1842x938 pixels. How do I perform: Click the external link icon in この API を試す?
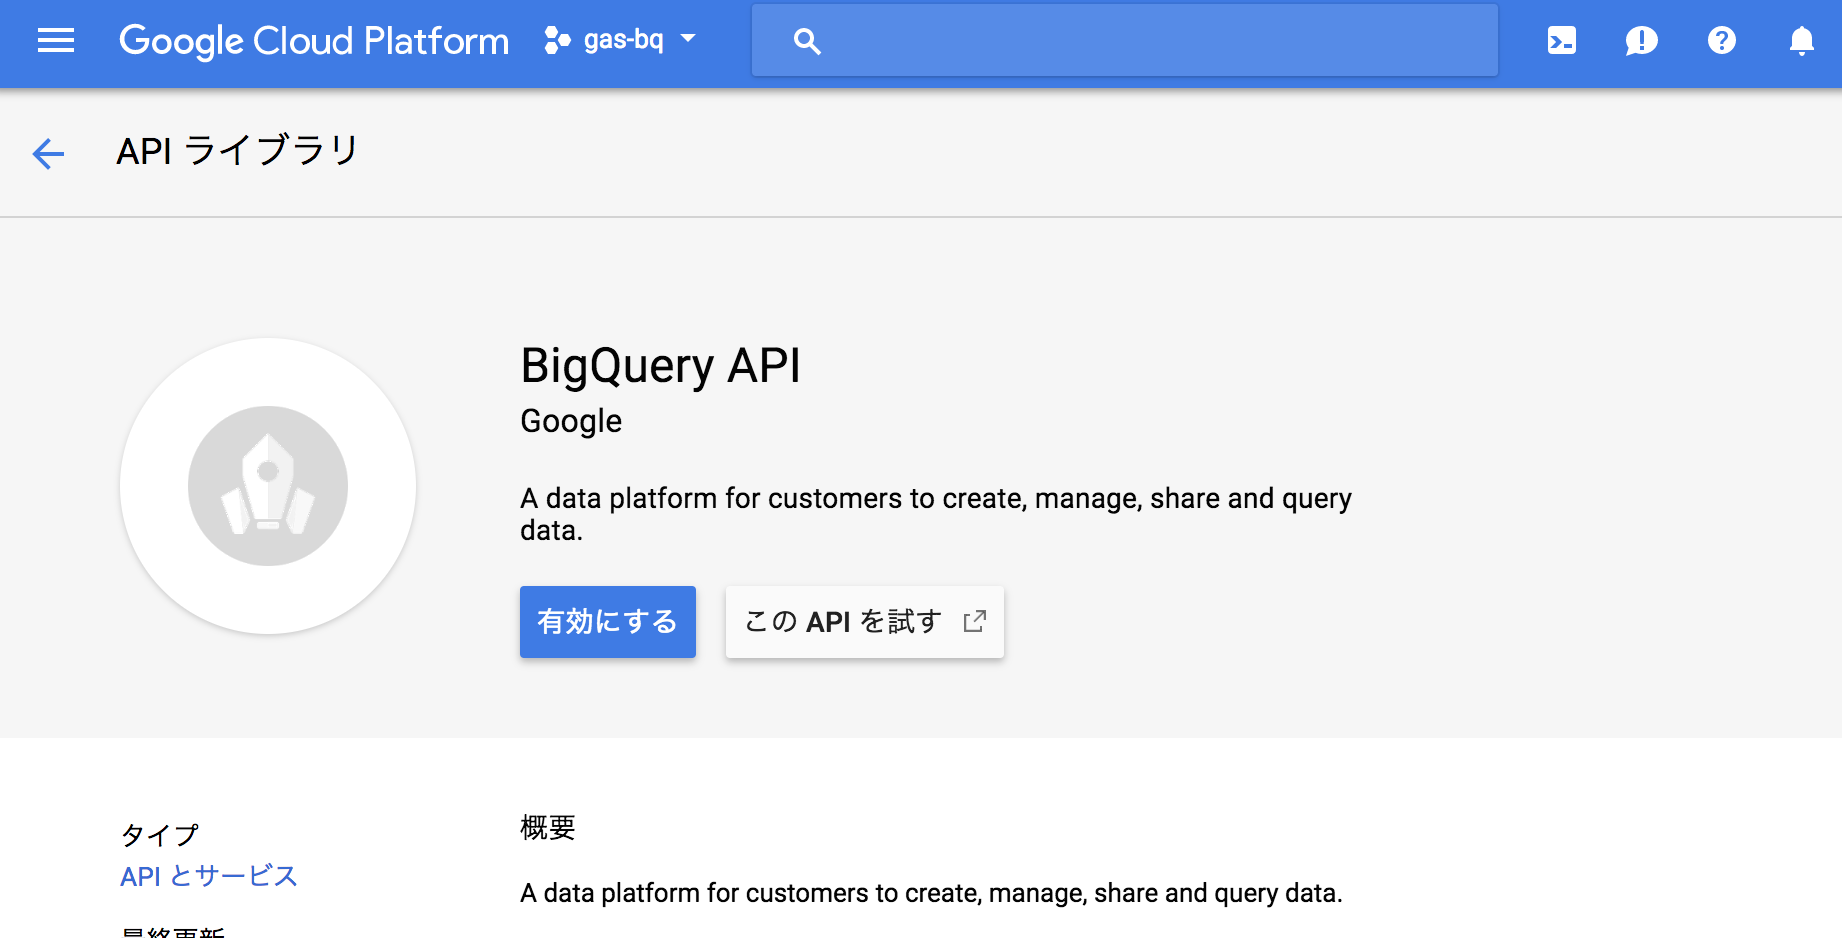tap(975, 621)
